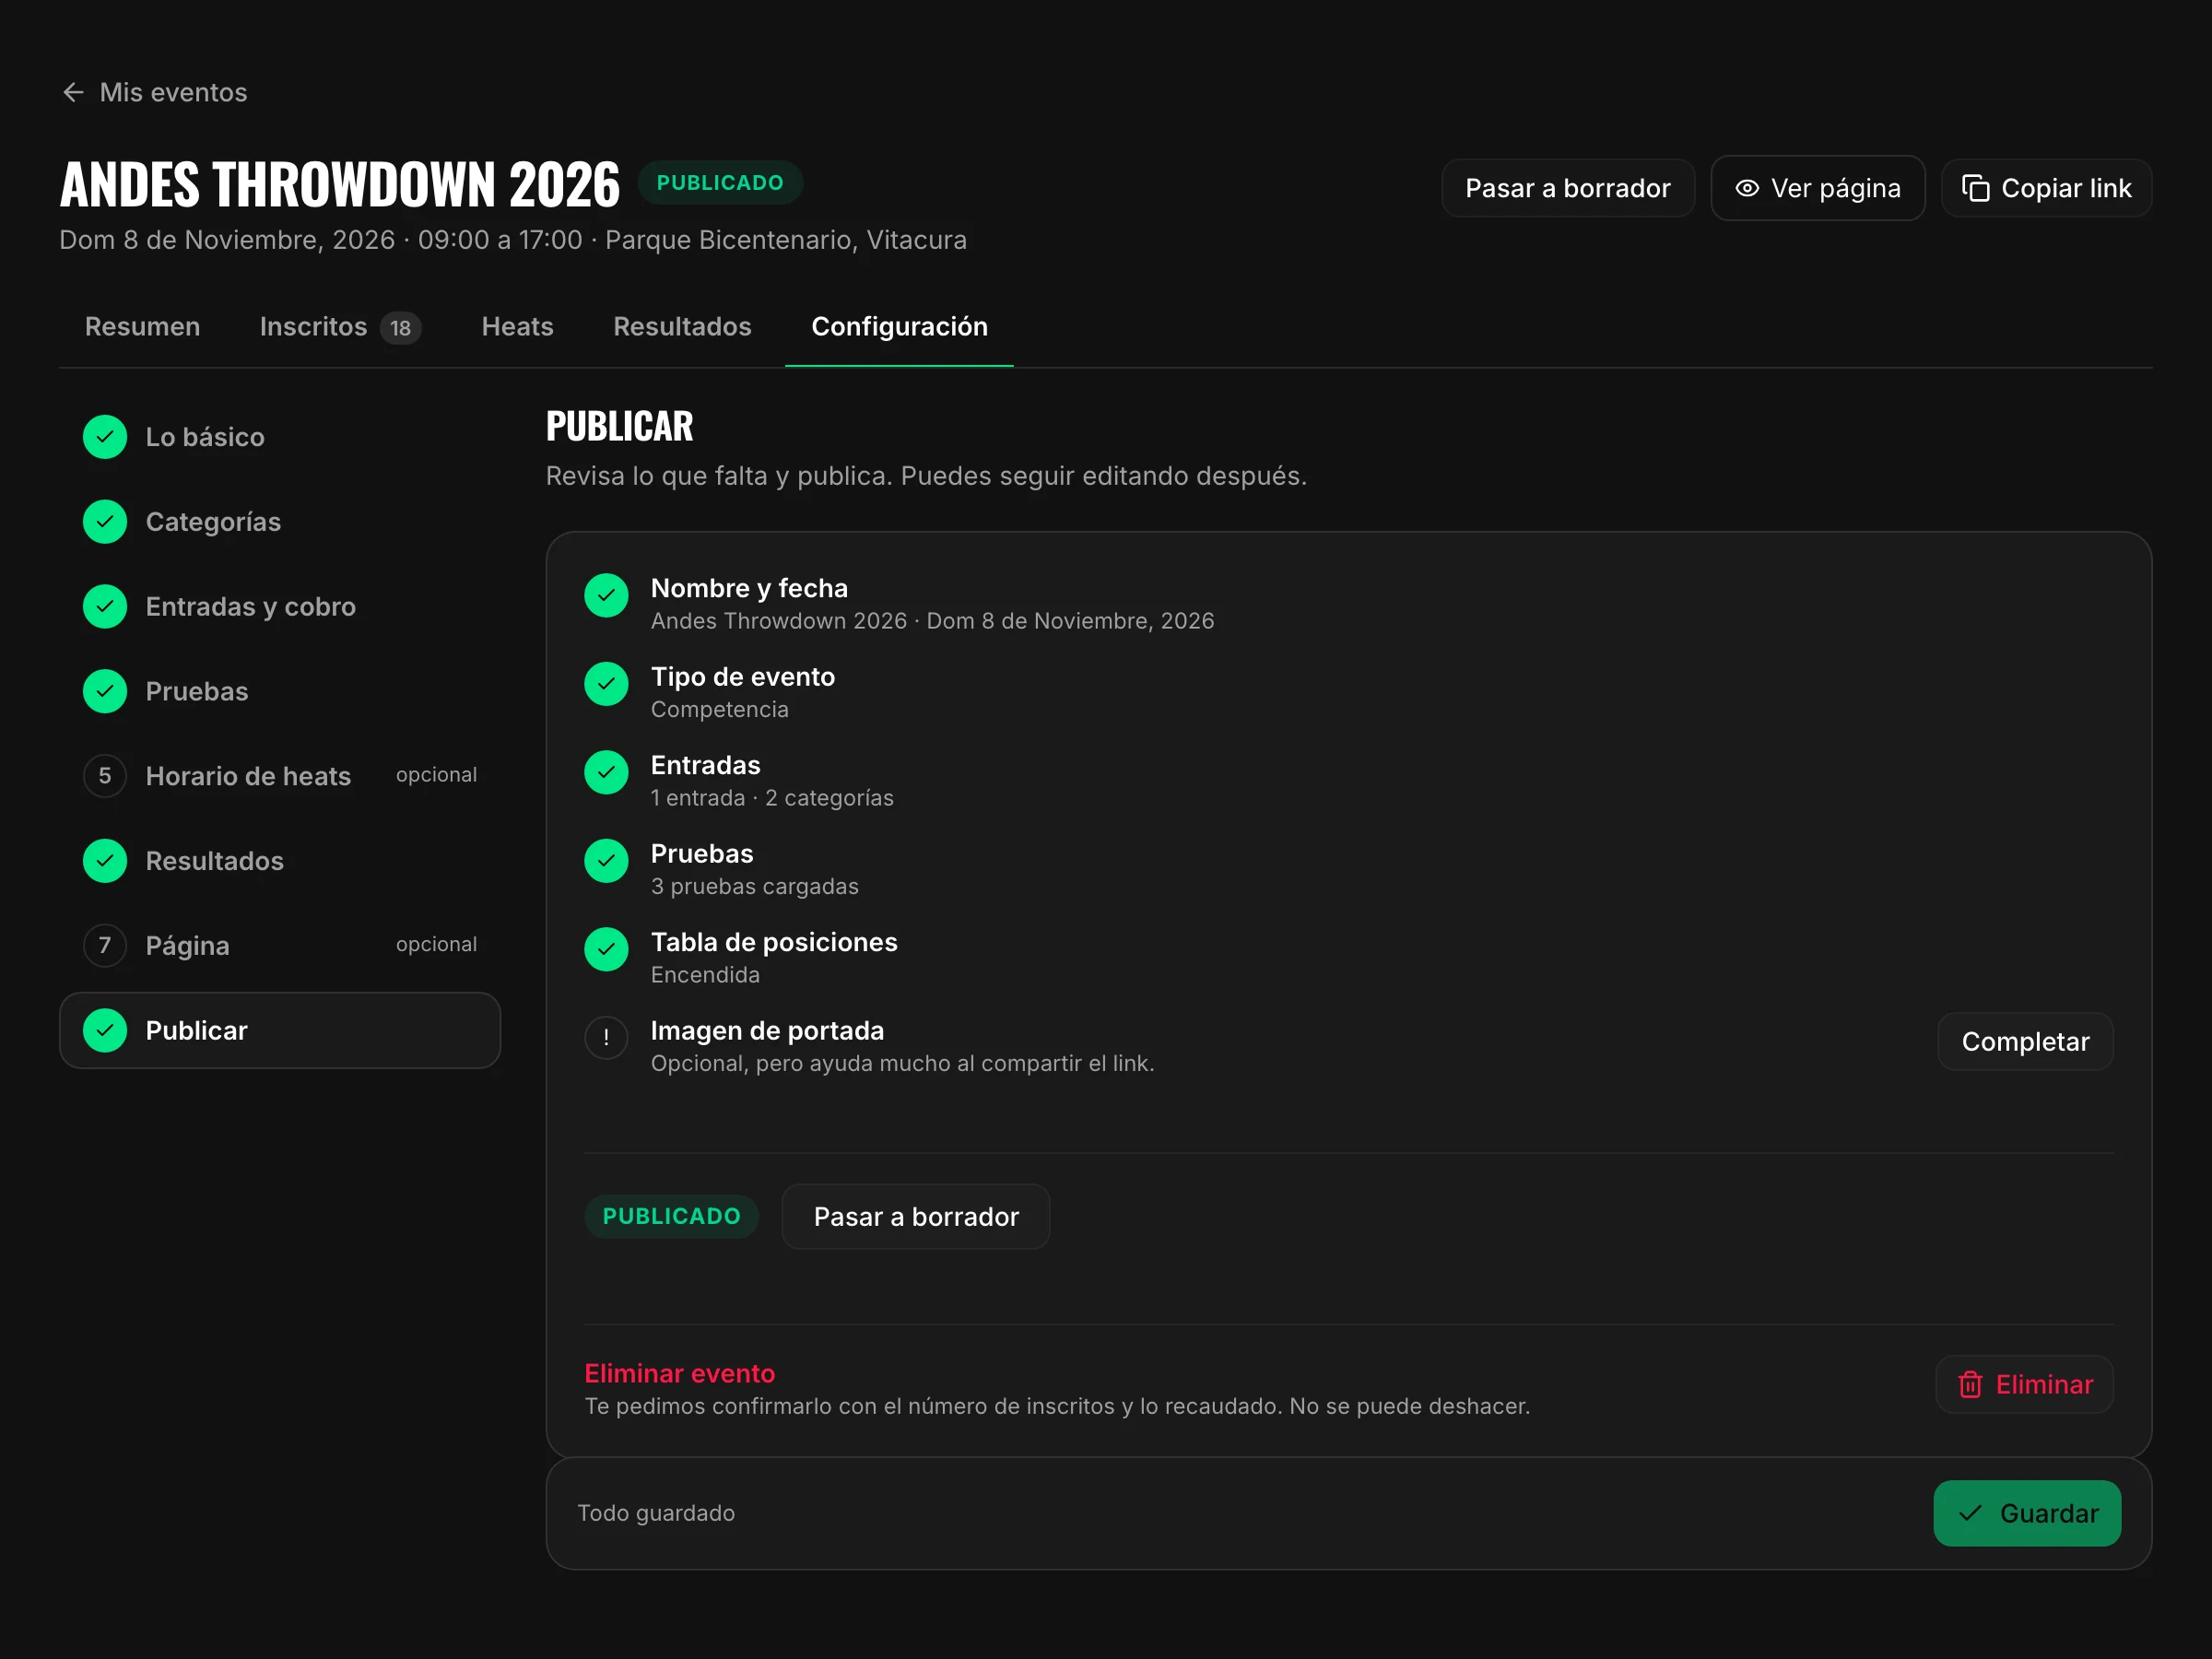This screenshot has width=2212, height=1659.
Task: Click the Todo guardado status text
Action: (x=656, y=1513)
